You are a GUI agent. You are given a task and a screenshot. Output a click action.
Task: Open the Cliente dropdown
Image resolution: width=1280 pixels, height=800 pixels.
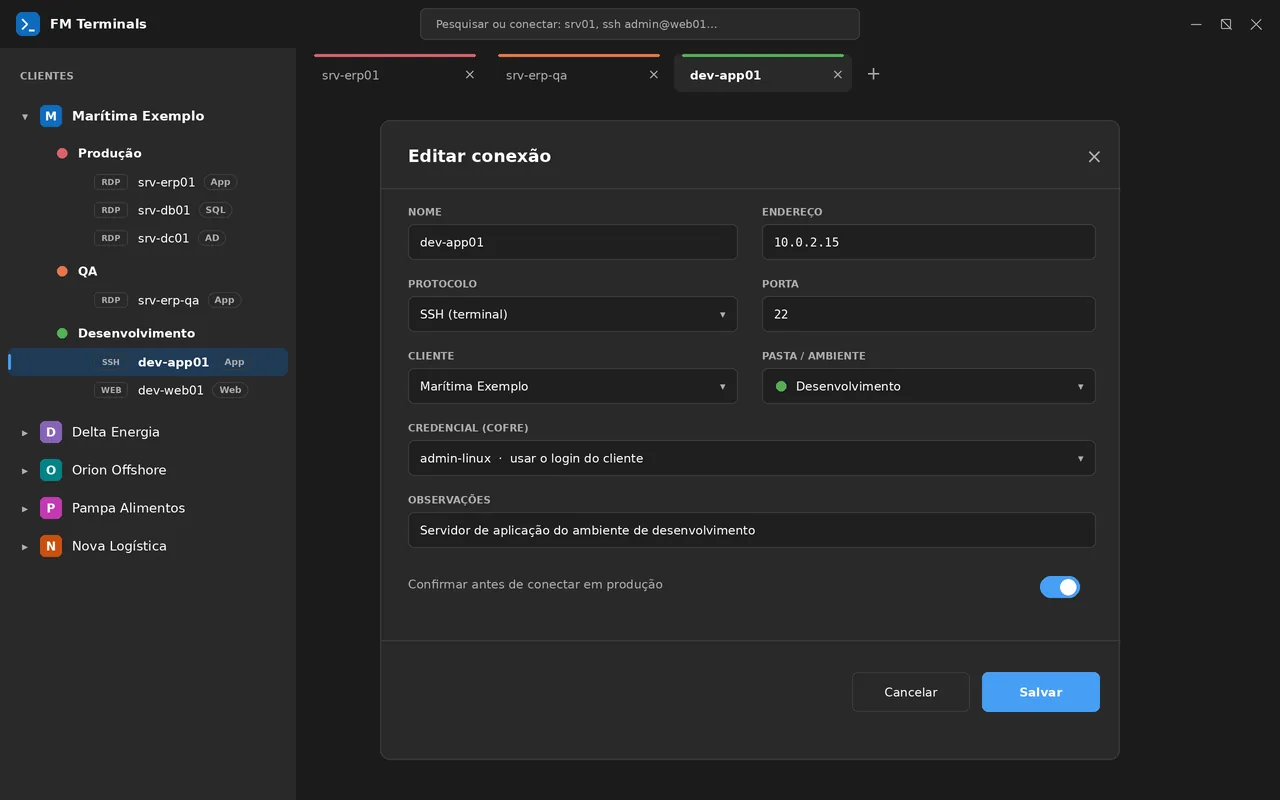coord(573,386)
